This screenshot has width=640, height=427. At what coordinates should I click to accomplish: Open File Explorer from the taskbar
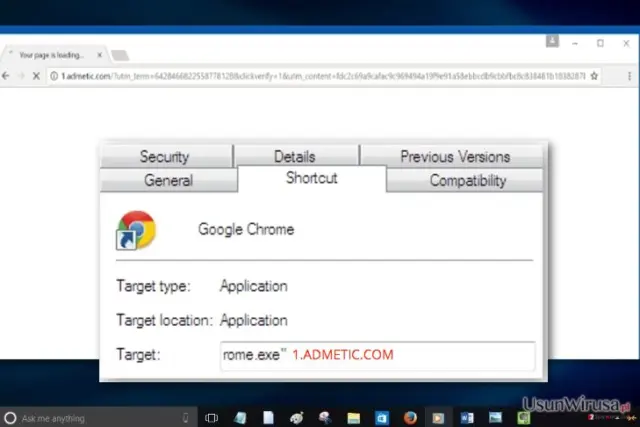353,418
